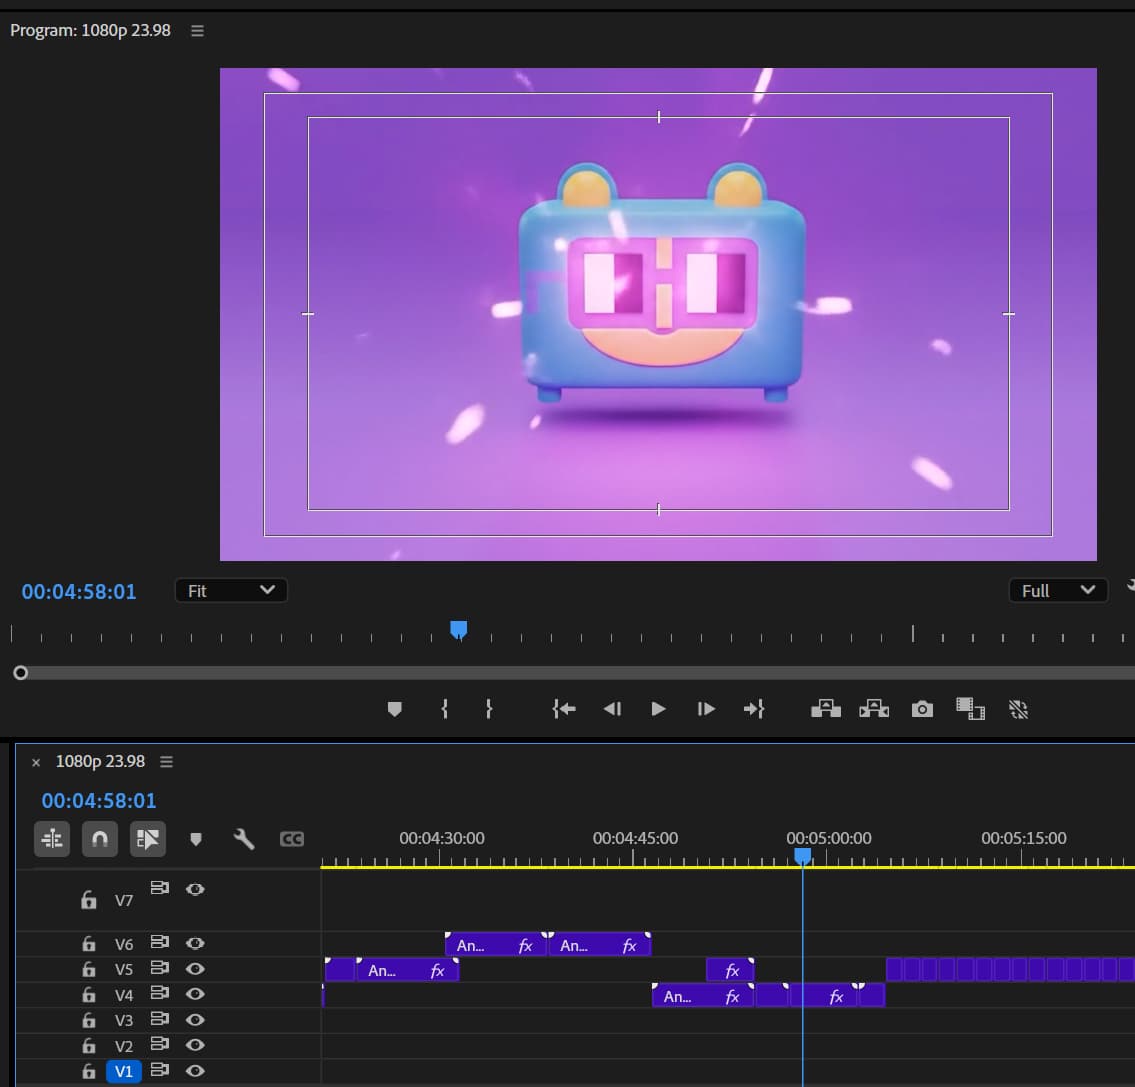This screenshot has height=1087, width=1135.
Task: Click the Lift button icon
Action: coord(825,709)
